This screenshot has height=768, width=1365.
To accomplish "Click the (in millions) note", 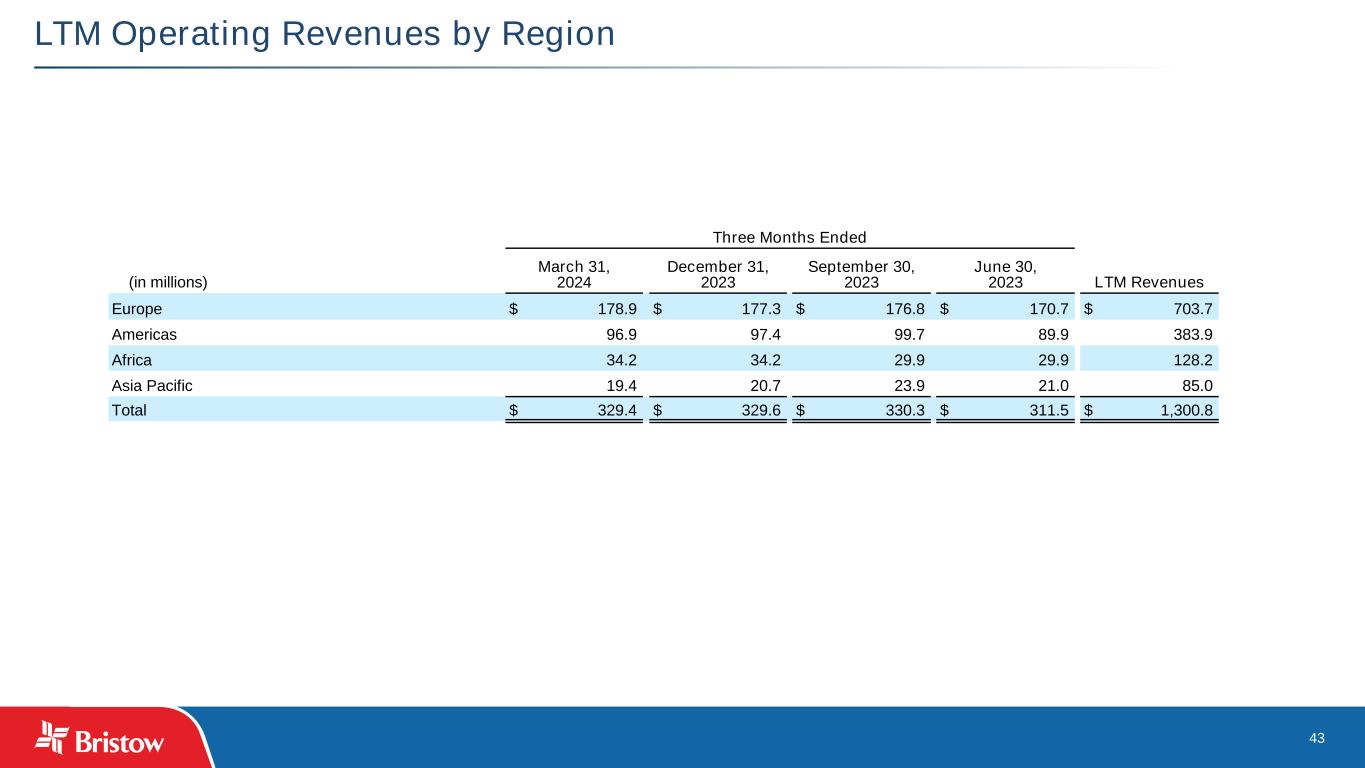I will click(x=169, y=282).
